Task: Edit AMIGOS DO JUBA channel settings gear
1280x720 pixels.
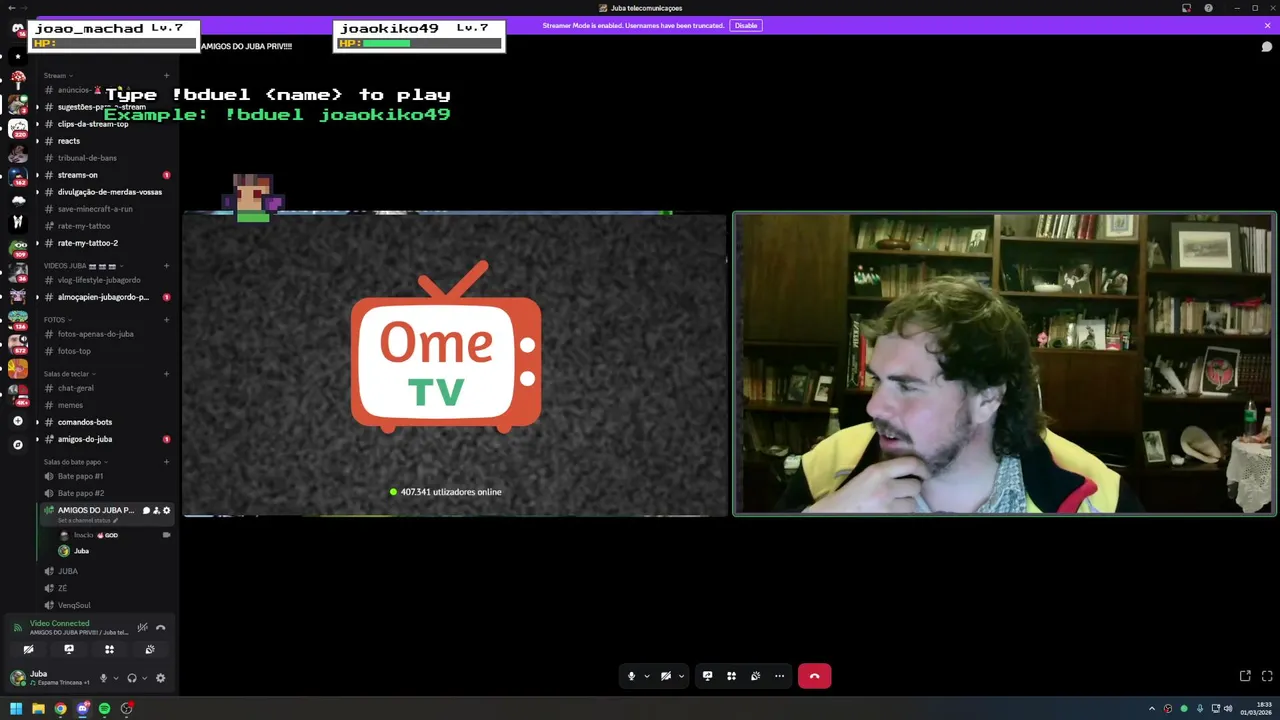Action: coord(166,510)
